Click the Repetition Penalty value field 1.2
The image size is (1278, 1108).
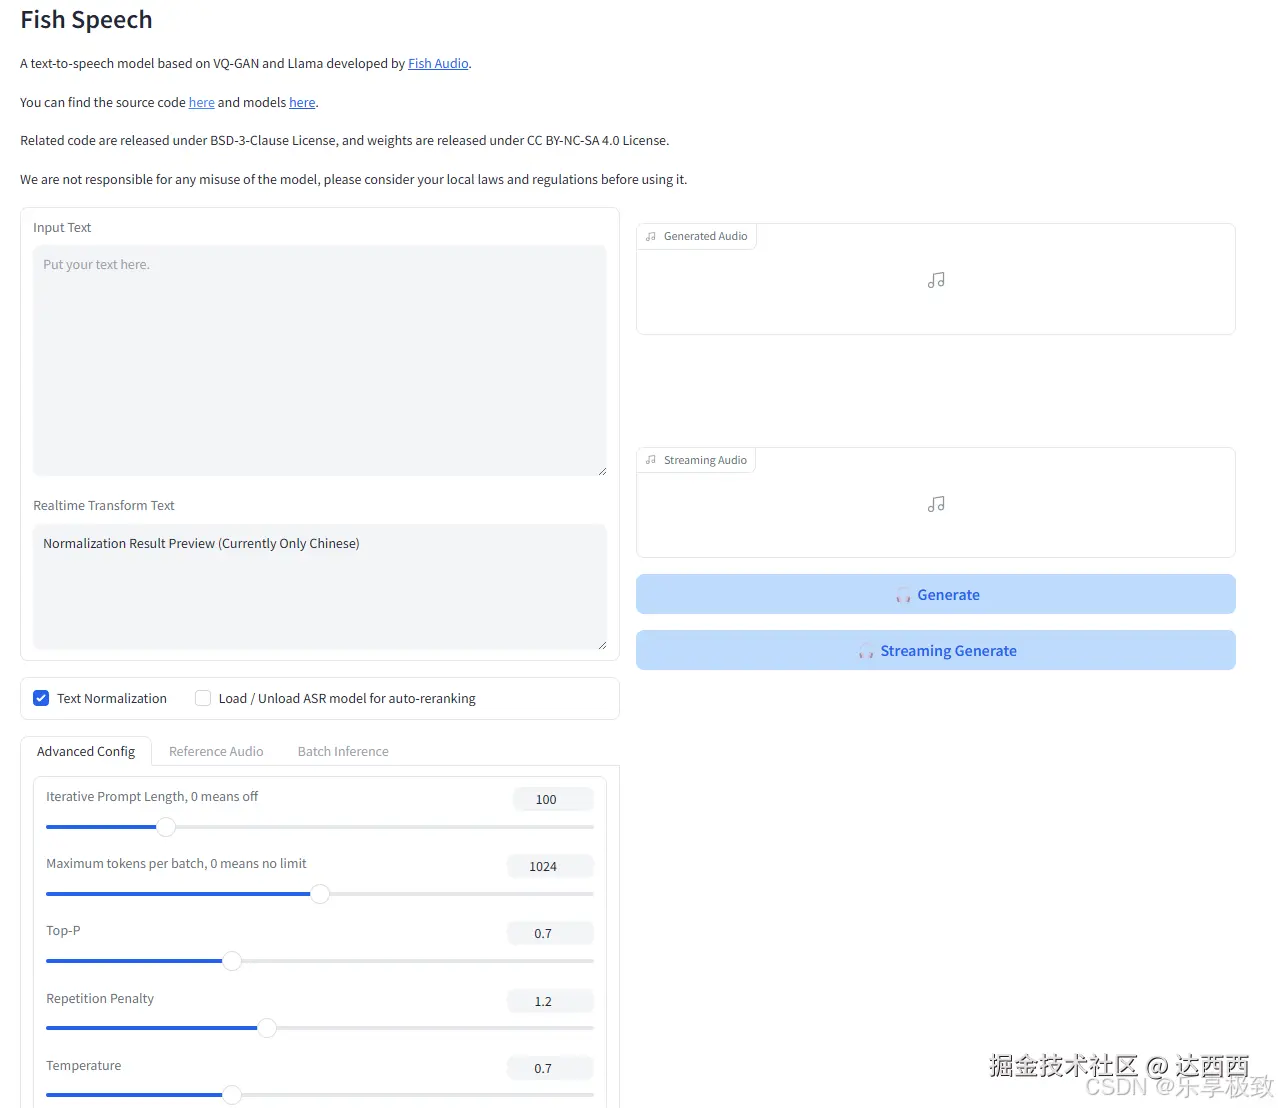(550, 1001)
